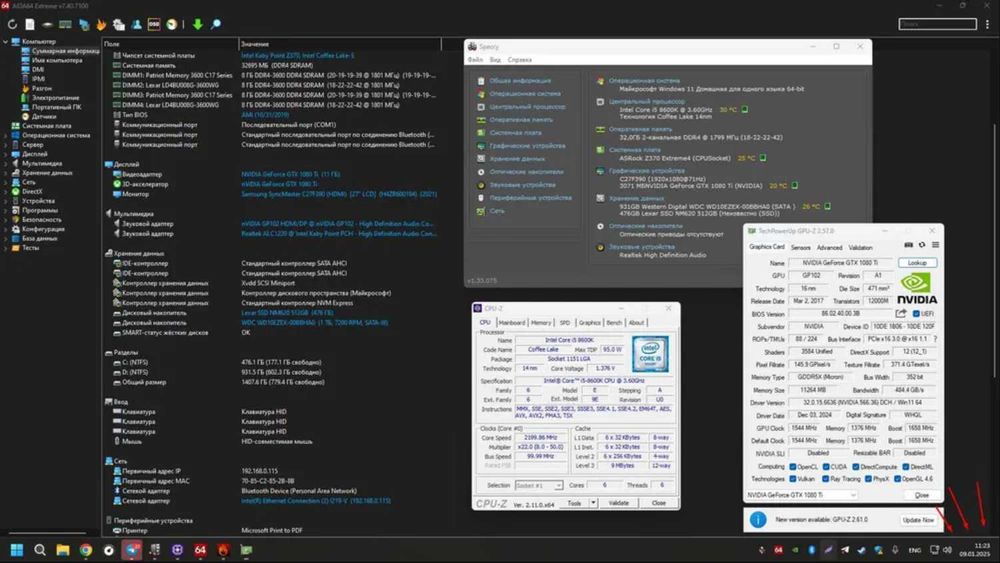The height and width of the screenshot is (563, 1000).
Task: Open Windows Start button on taskbar
Action: 17,550
